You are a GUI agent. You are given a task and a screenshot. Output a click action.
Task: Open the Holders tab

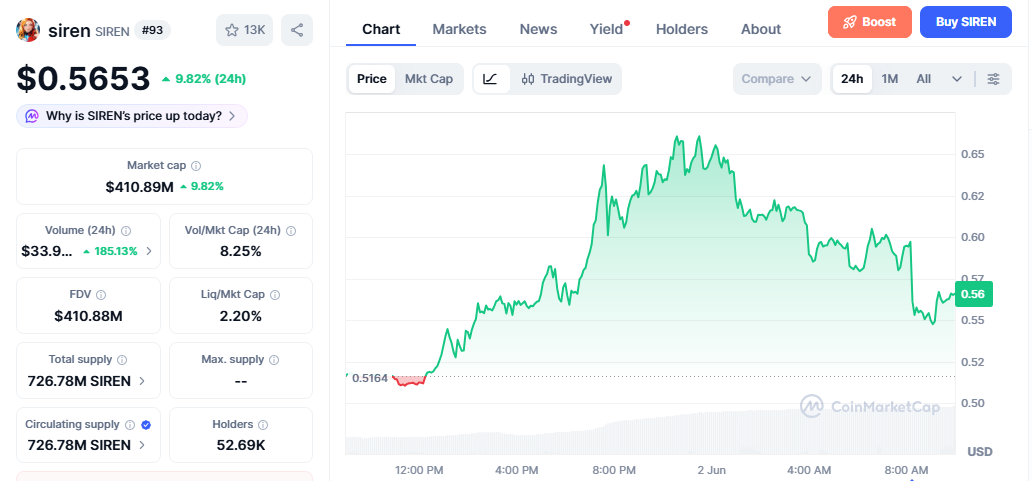coord(682,29)
